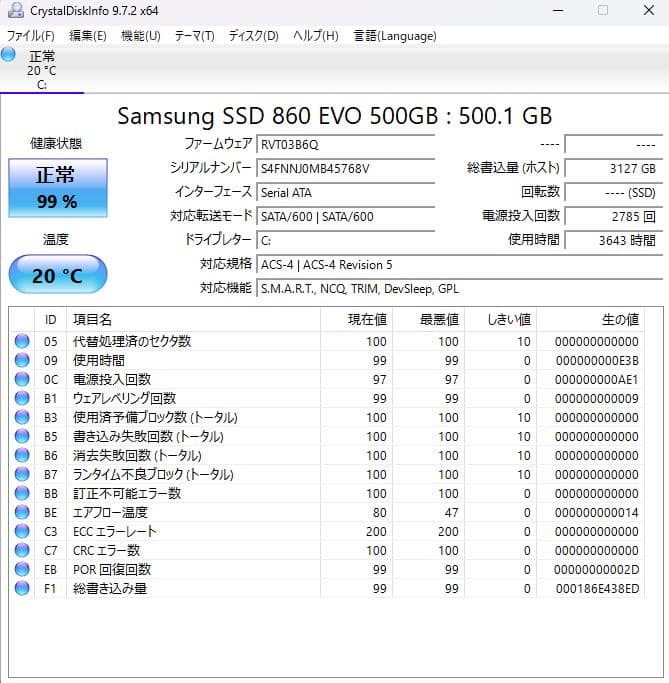Click status icon for ID C7 CRC row
The height and width of the screenshot is (683, 669).
tap(22, 550)
